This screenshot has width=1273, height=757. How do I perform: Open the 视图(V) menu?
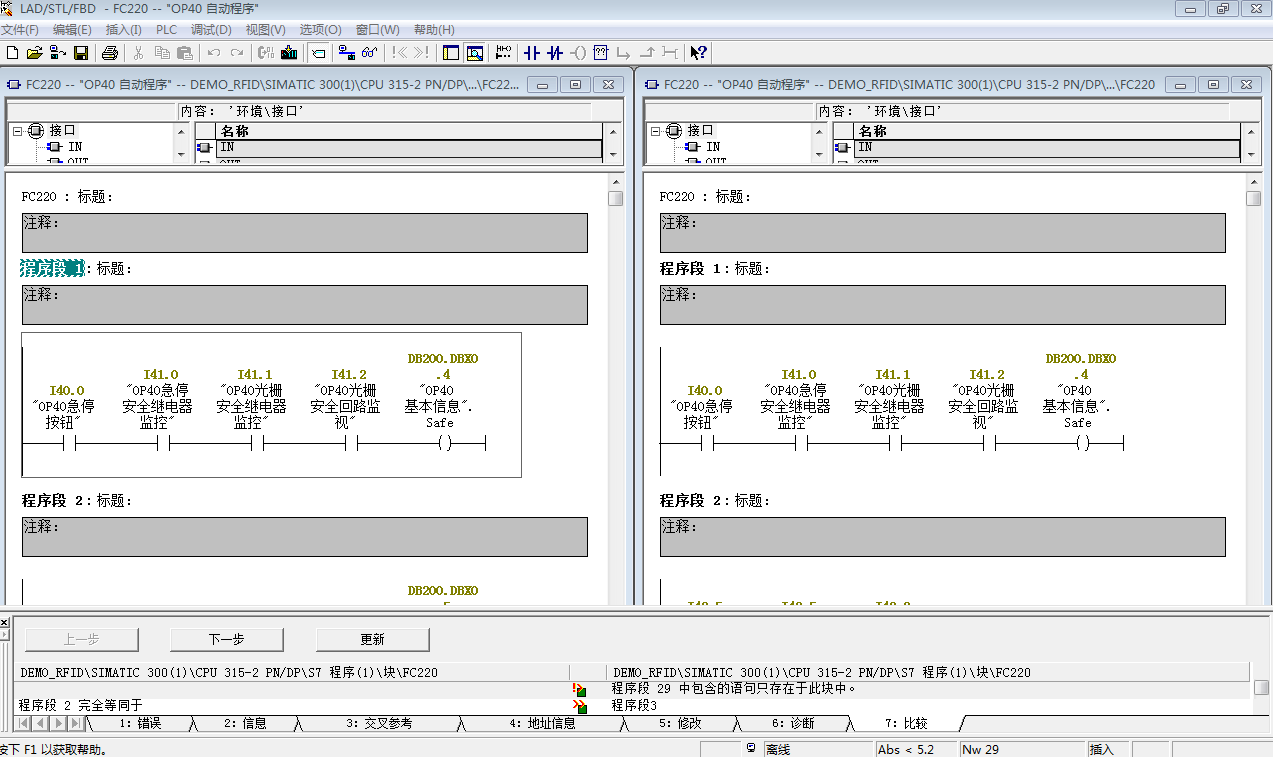(265, 30)
